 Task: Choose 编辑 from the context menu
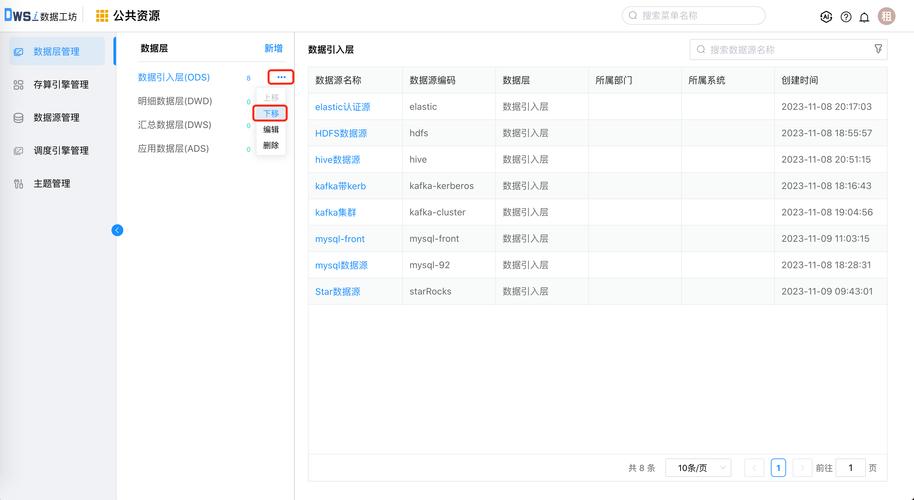pos(271,129)
